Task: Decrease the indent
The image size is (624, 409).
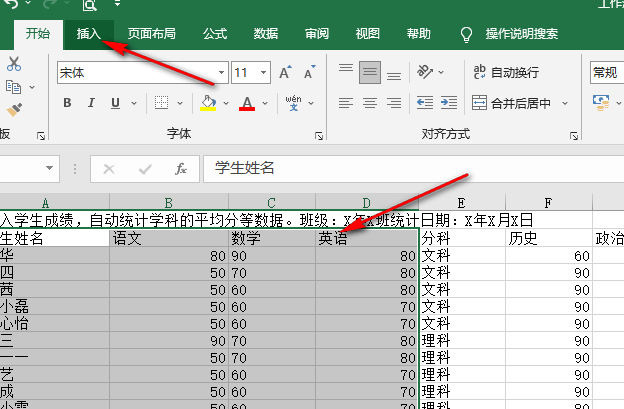Action: pyautogui.click(x=425, y=103)
